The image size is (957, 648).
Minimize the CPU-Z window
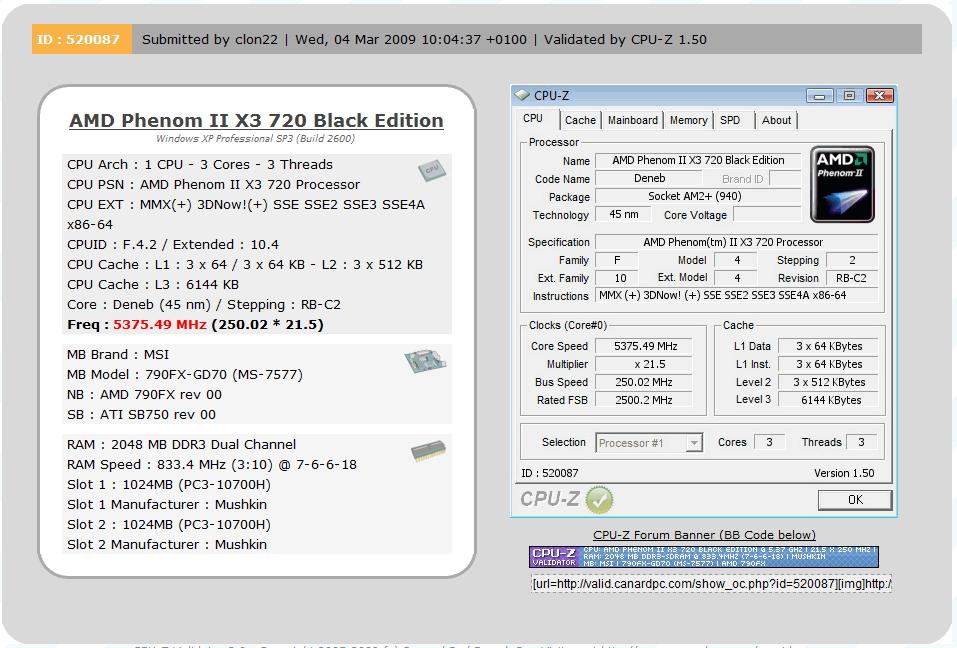click(x=819, y=95)
